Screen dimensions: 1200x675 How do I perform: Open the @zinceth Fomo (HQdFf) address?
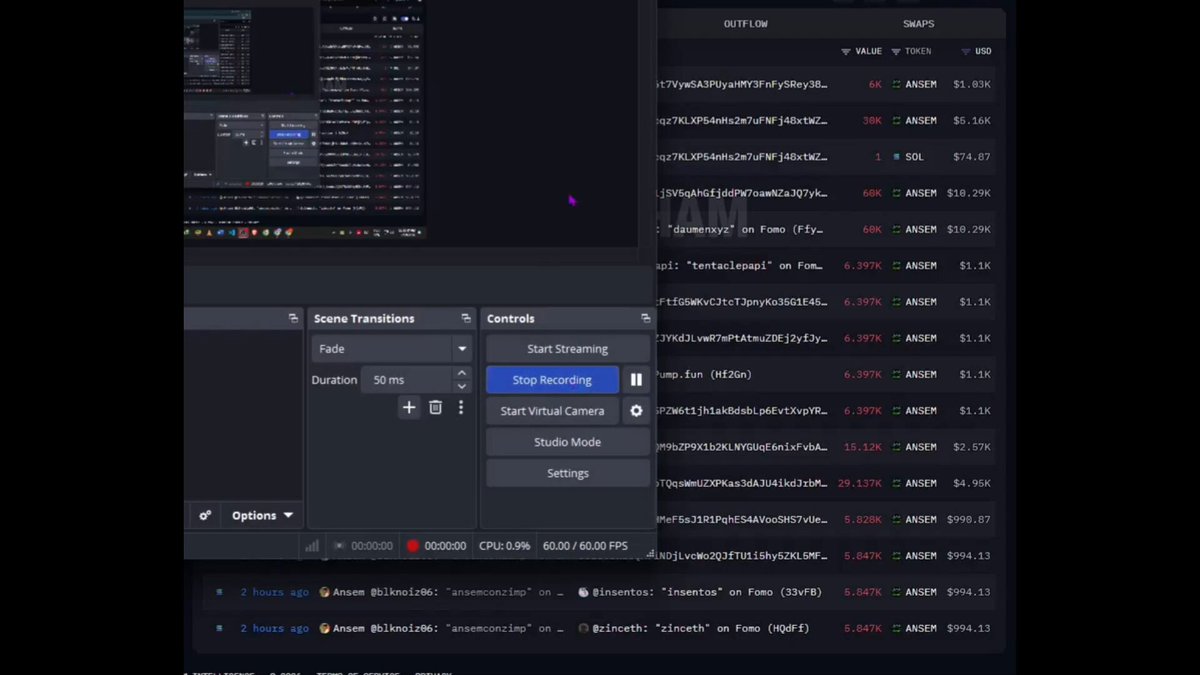pyautogui.click(x=700, y=628)
